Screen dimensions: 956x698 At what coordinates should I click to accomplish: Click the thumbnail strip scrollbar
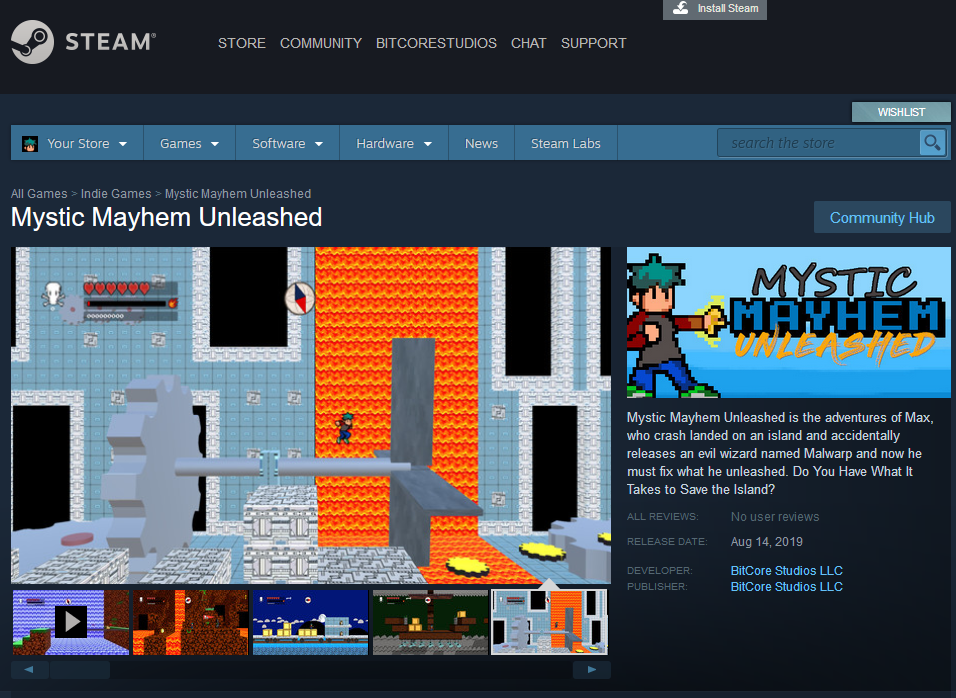click(80, 669)
